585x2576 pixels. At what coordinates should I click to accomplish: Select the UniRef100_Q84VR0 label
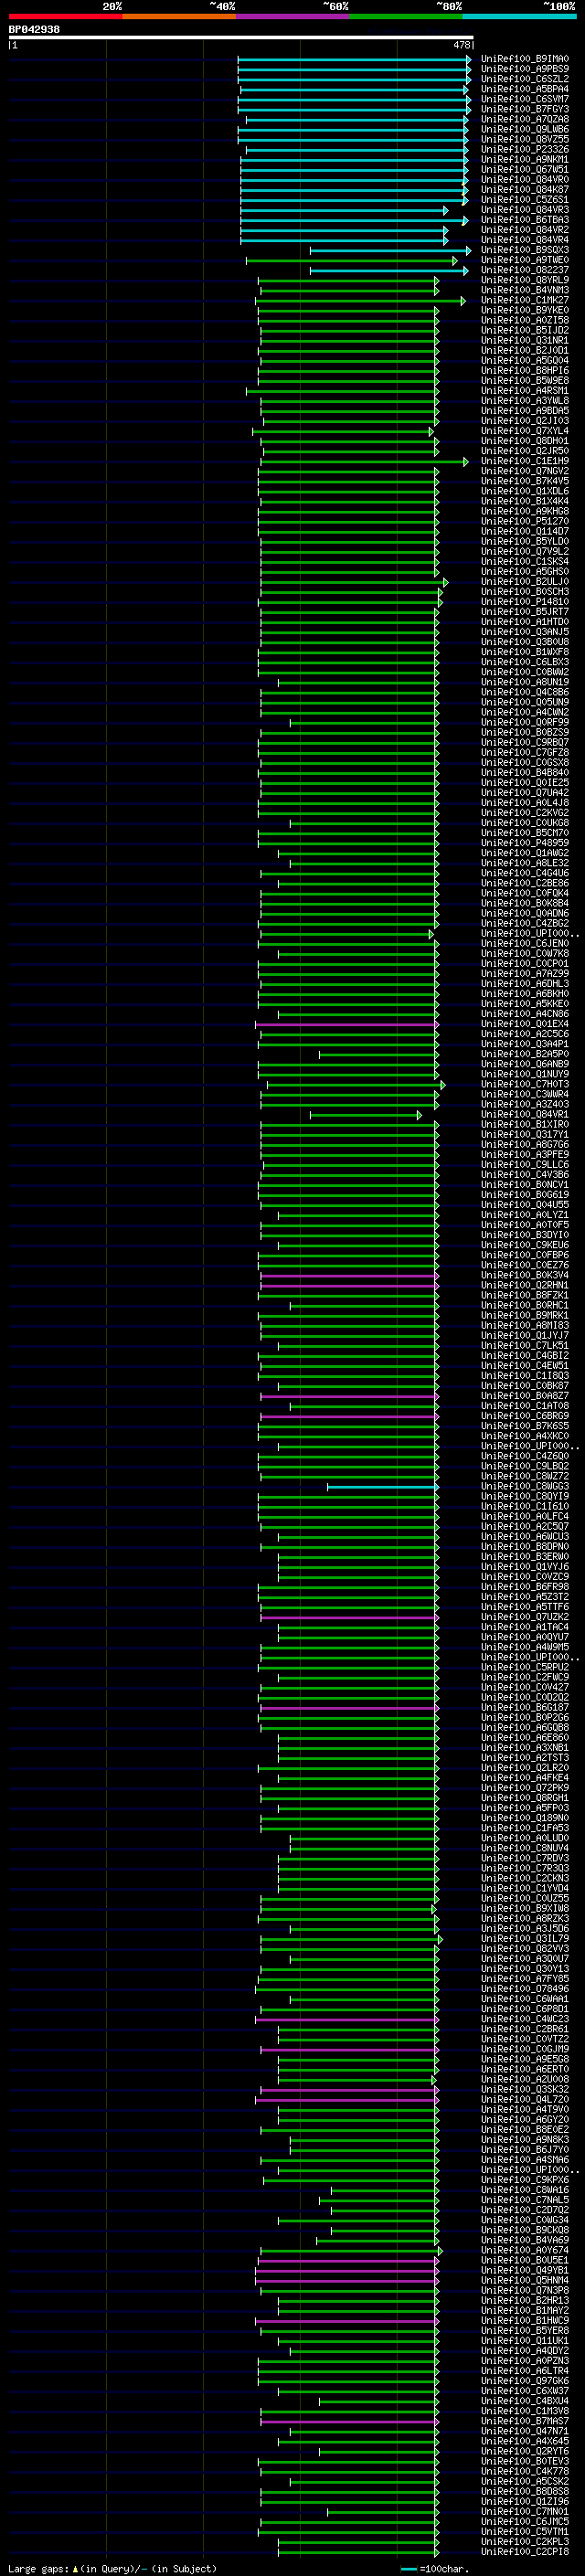click(524, 180)
